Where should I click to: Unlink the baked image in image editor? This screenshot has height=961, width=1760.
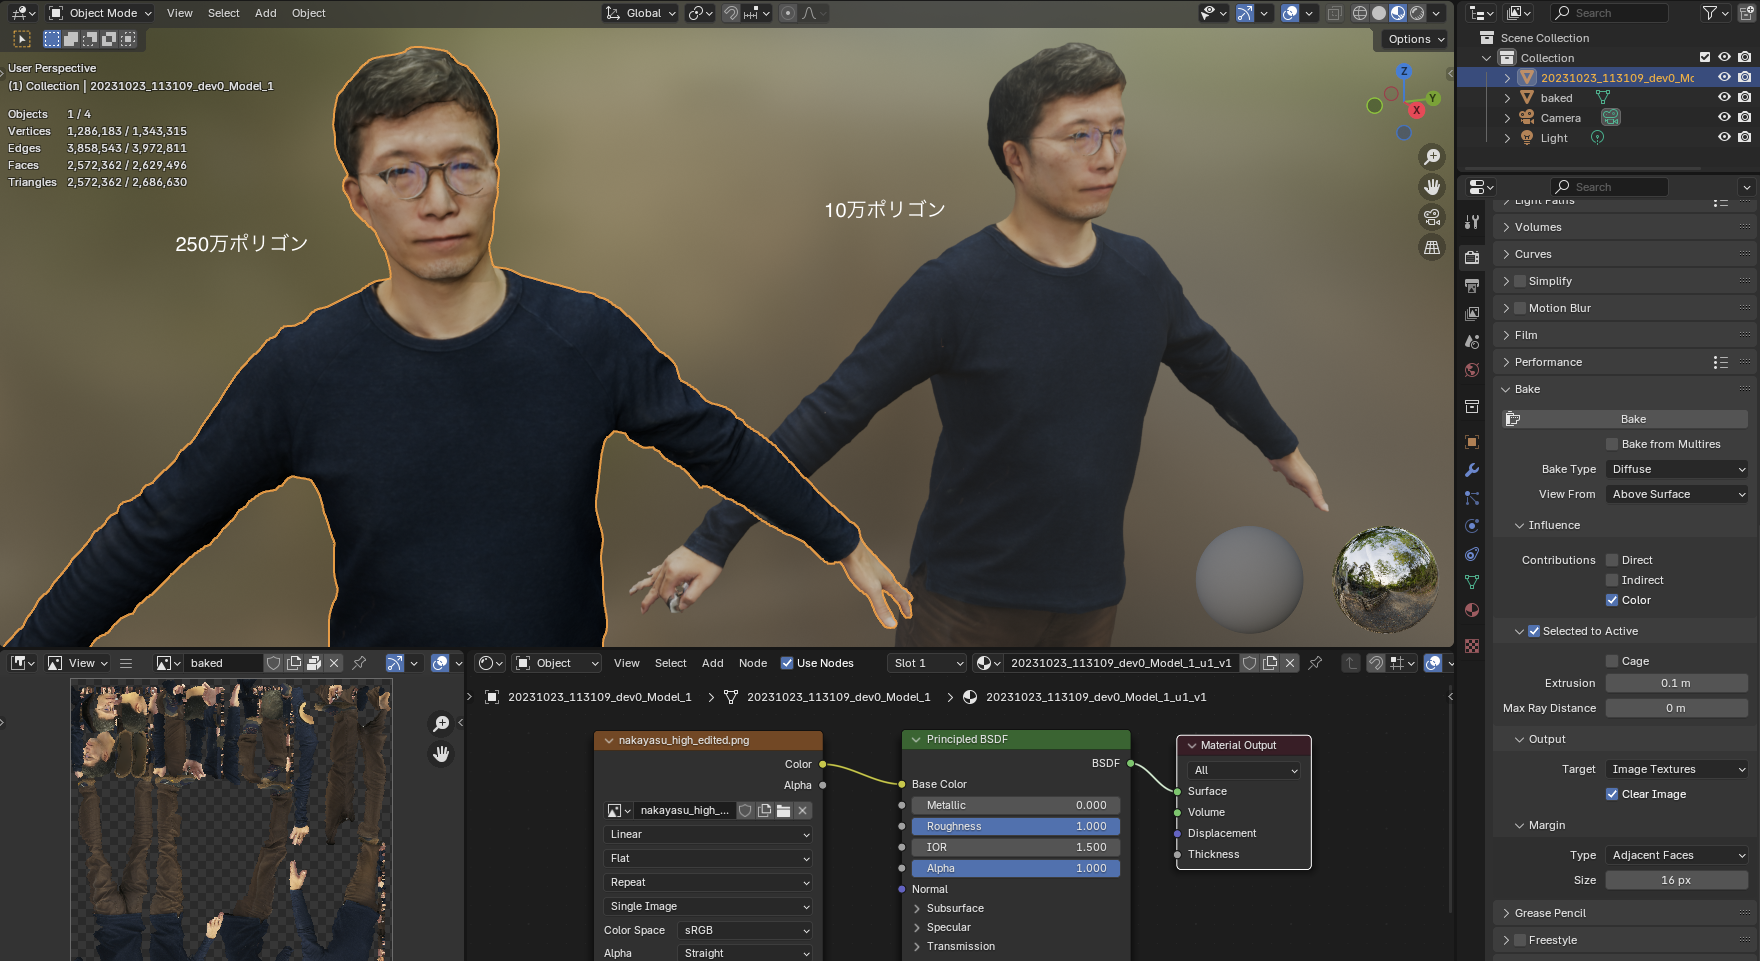[x=335, y=663]
